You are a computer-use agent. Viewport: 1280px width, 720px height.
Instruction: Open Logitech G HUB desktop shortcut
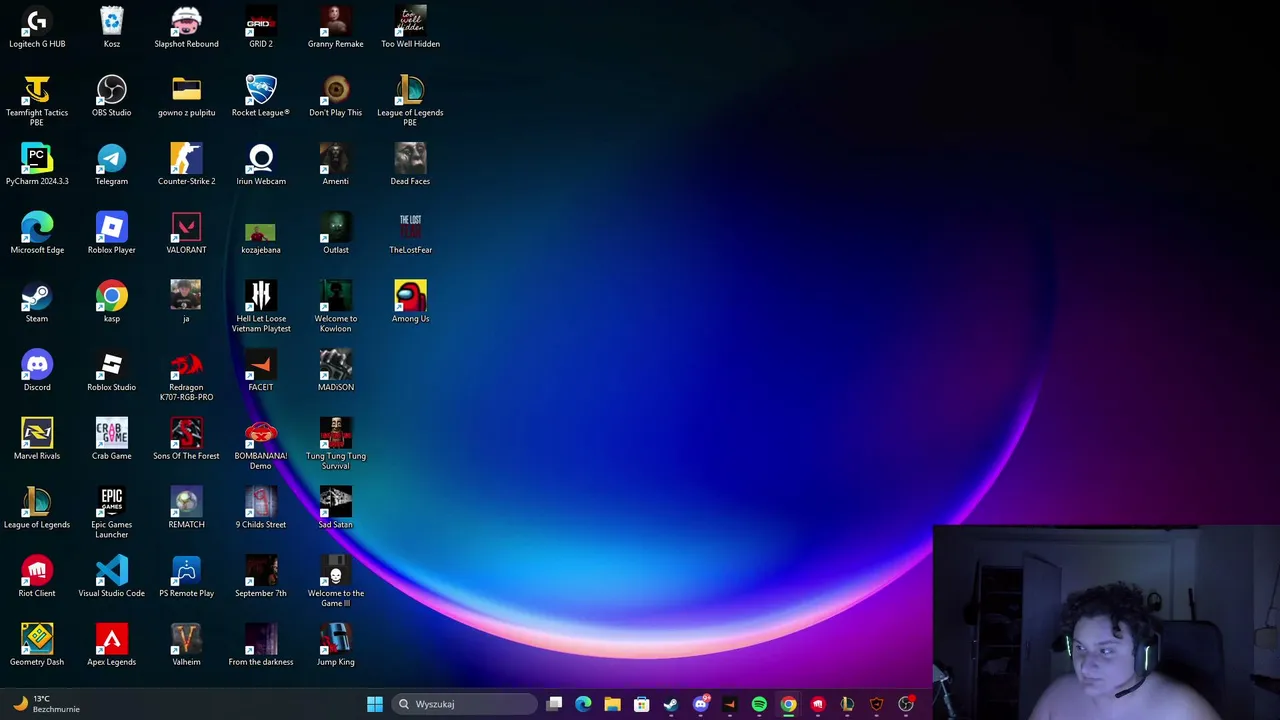(x=37, y=27)
